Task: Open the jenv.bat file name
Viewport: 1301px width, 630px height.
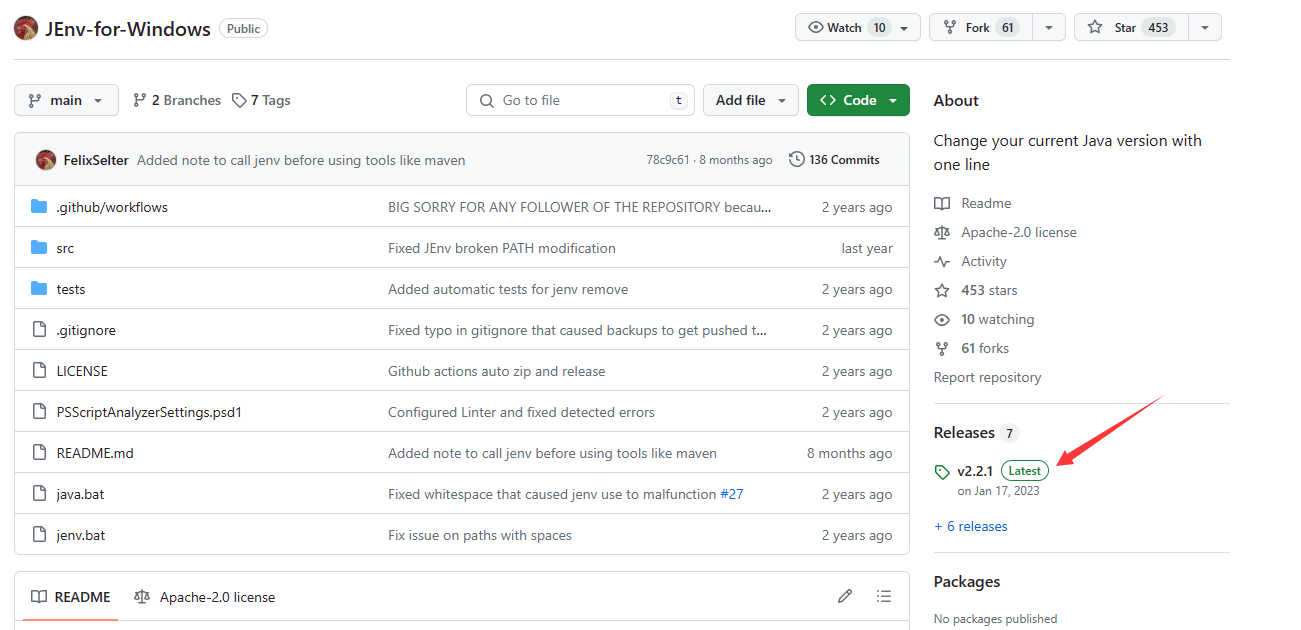Action: [81, 535]
